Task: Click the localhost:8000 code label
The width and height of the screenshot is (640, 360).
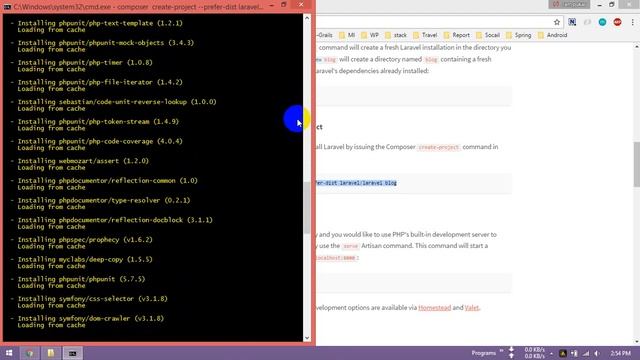Action: point(336,258)
